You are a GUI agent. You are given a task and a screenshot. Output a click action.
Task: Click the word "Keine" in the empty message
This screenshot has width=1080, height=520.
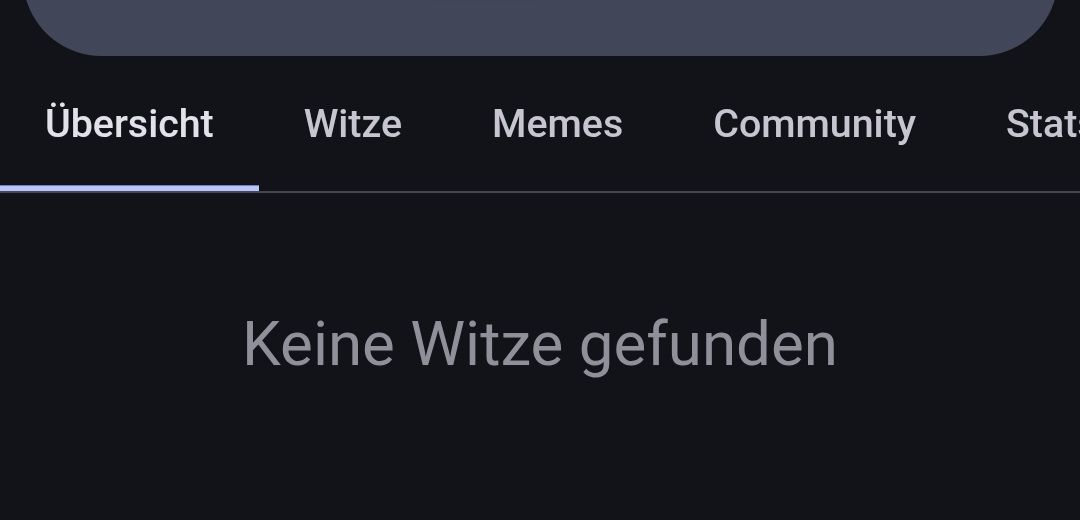(x=319, y=344)
